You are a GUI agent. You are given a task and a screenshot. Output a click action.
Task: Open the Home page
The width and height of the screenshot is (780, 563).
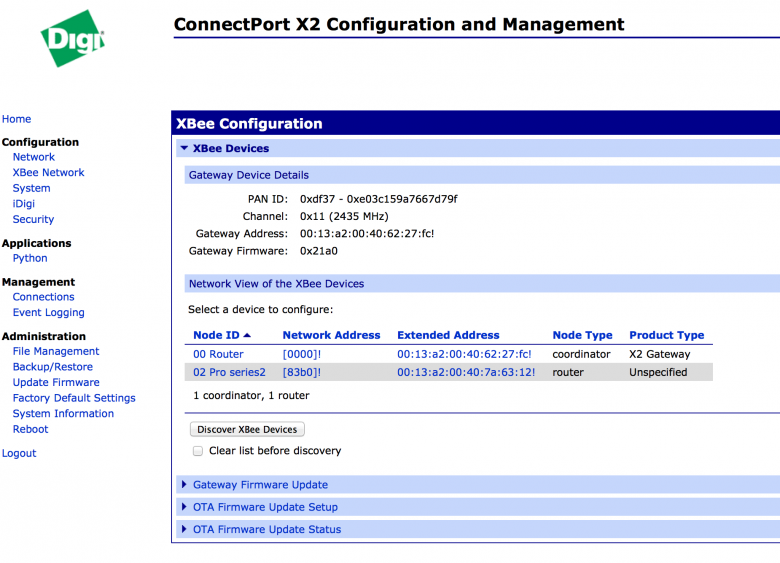pyautogui.click(x=16, y=119)
